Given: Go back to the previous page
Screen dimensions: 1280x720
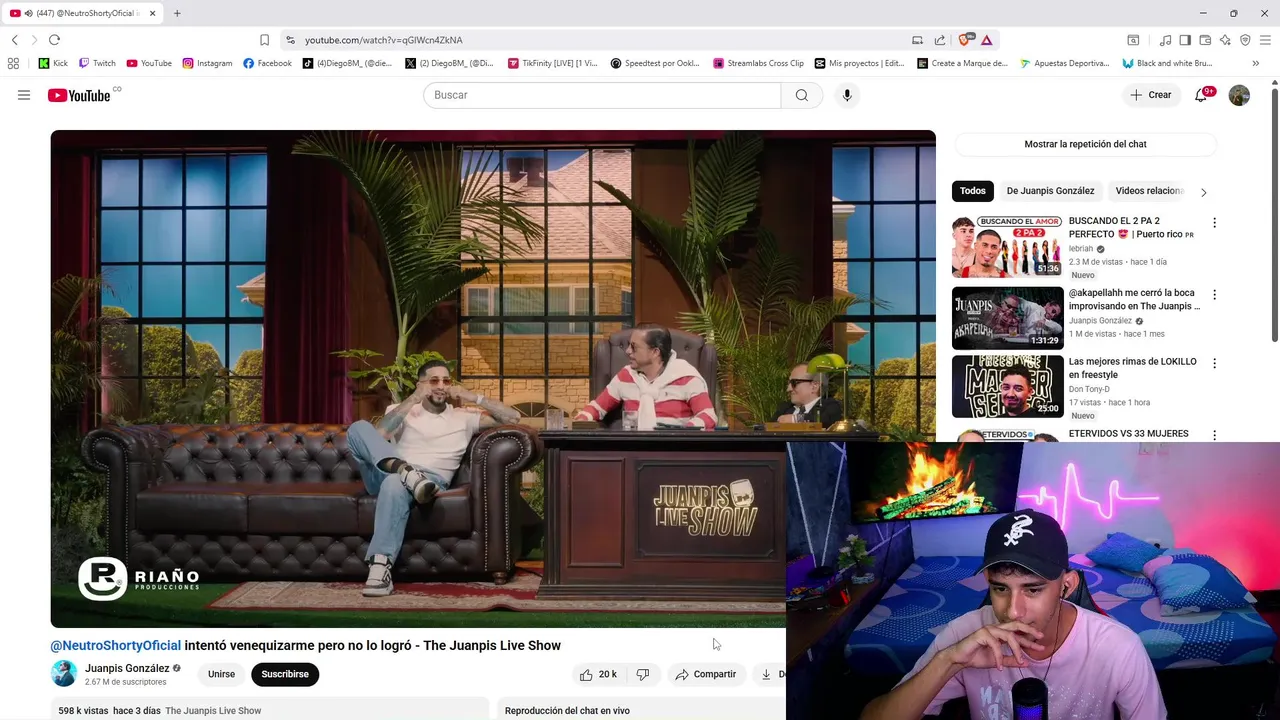Looking at the screenshot, I should point(15,40).
